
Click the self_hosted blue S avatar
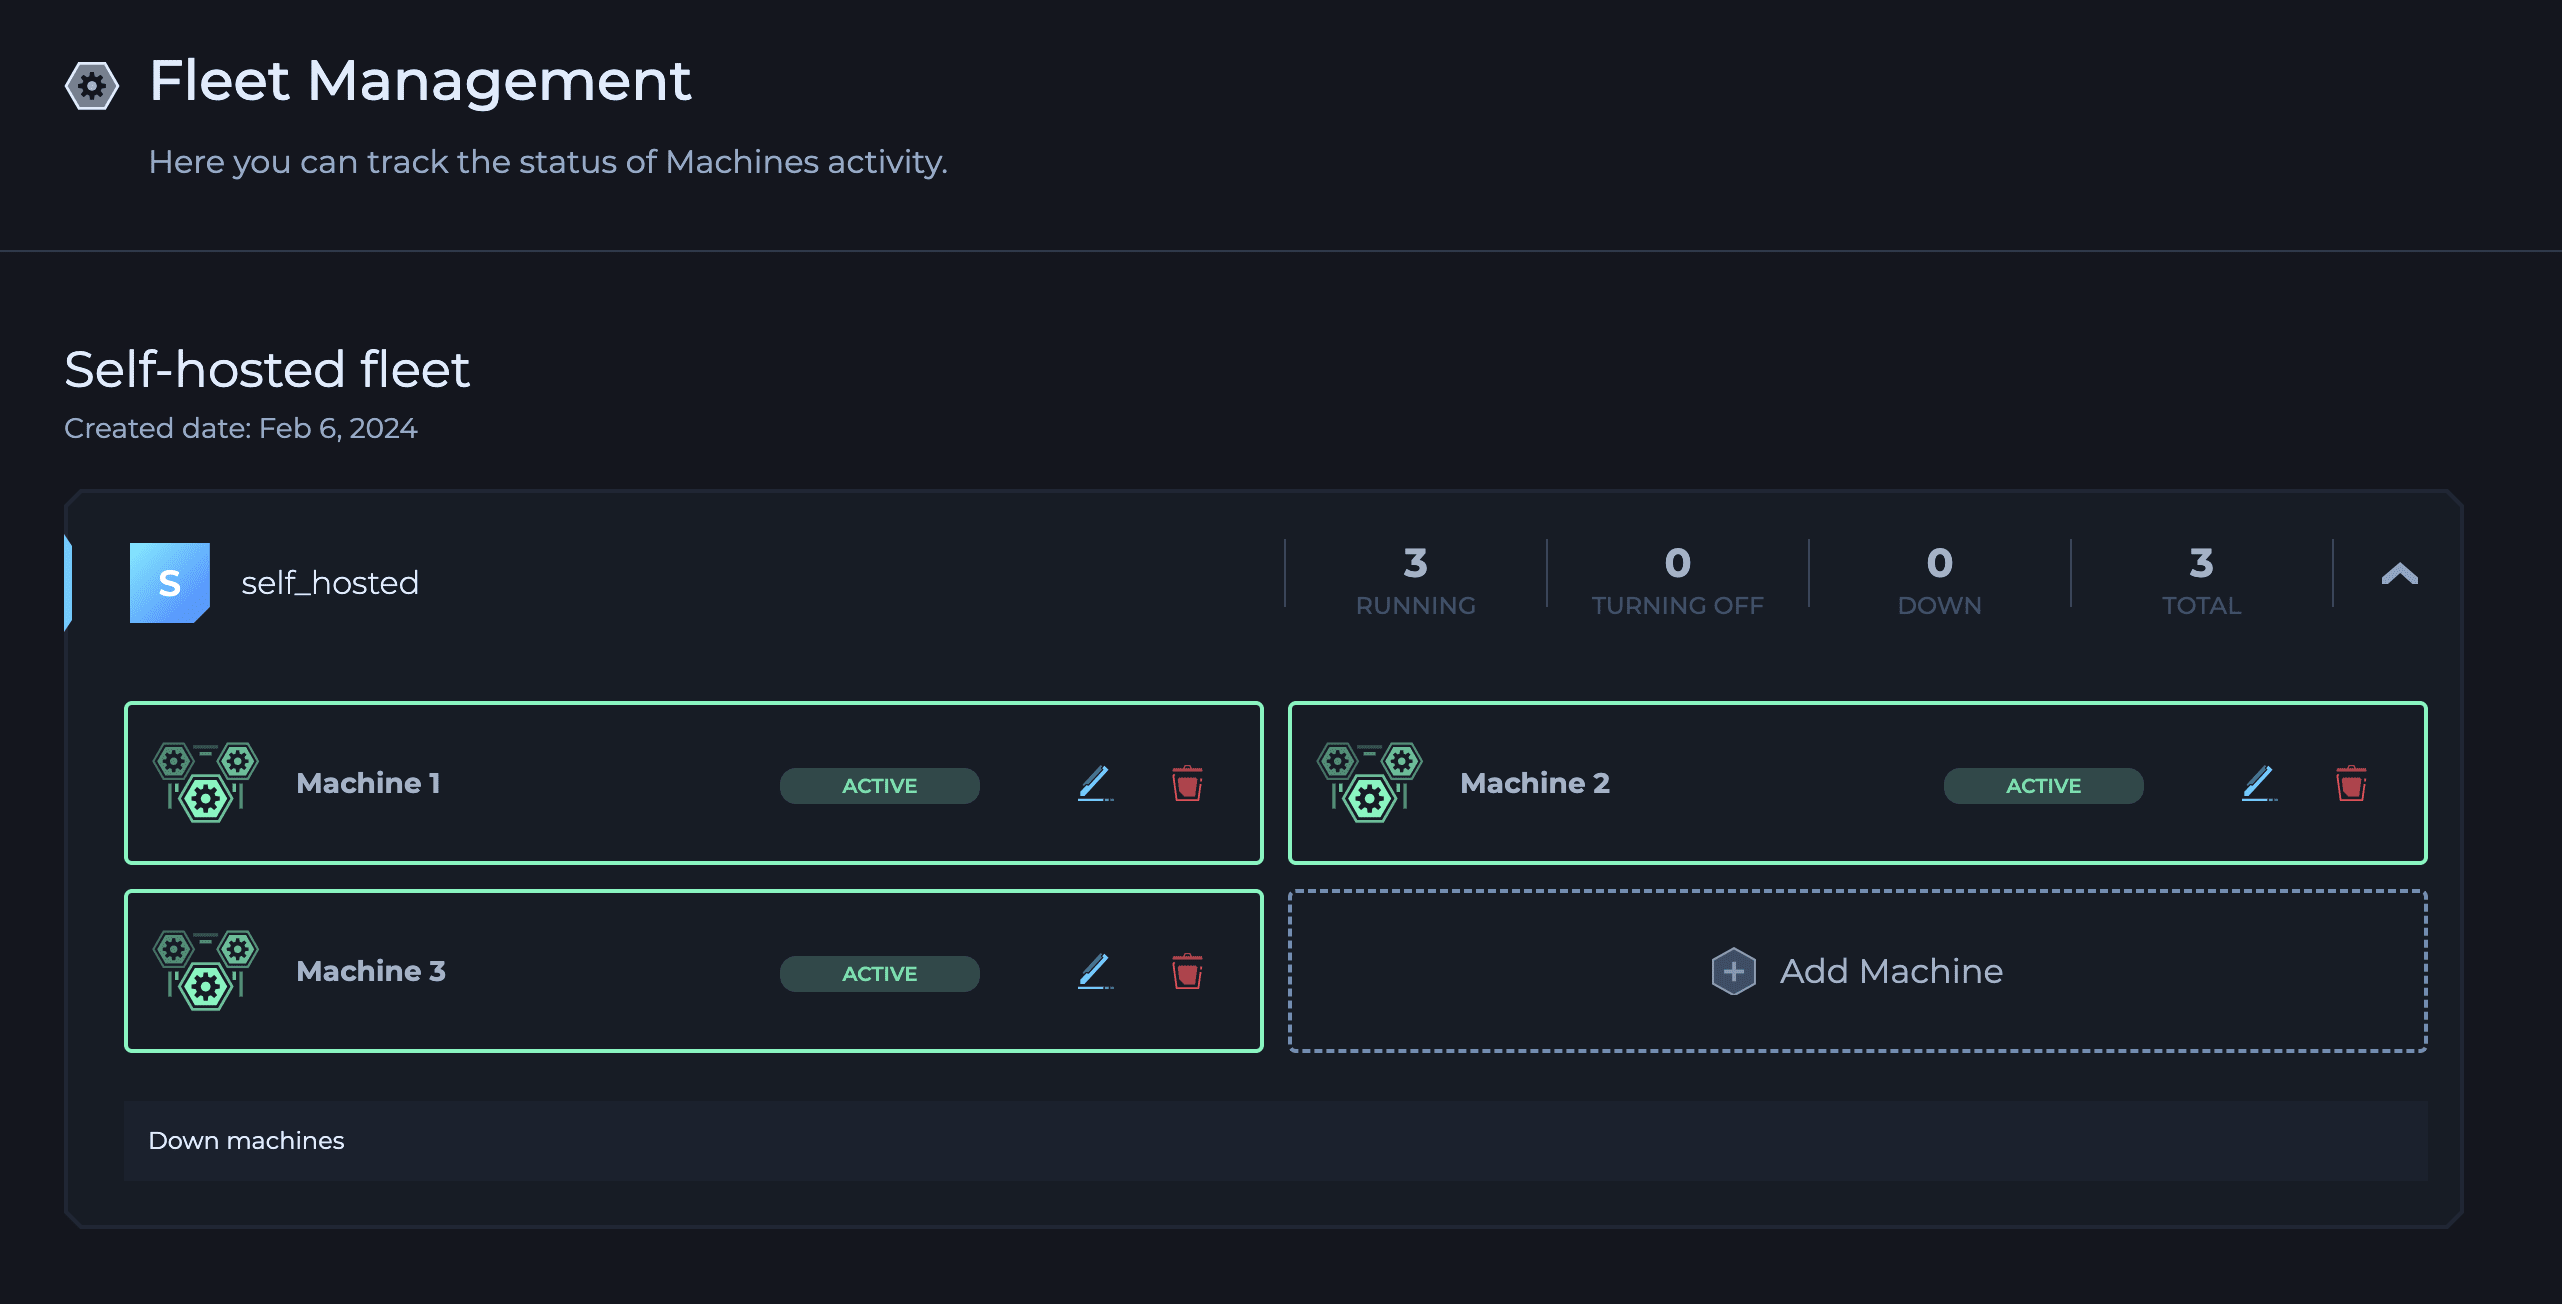(170, 583)
